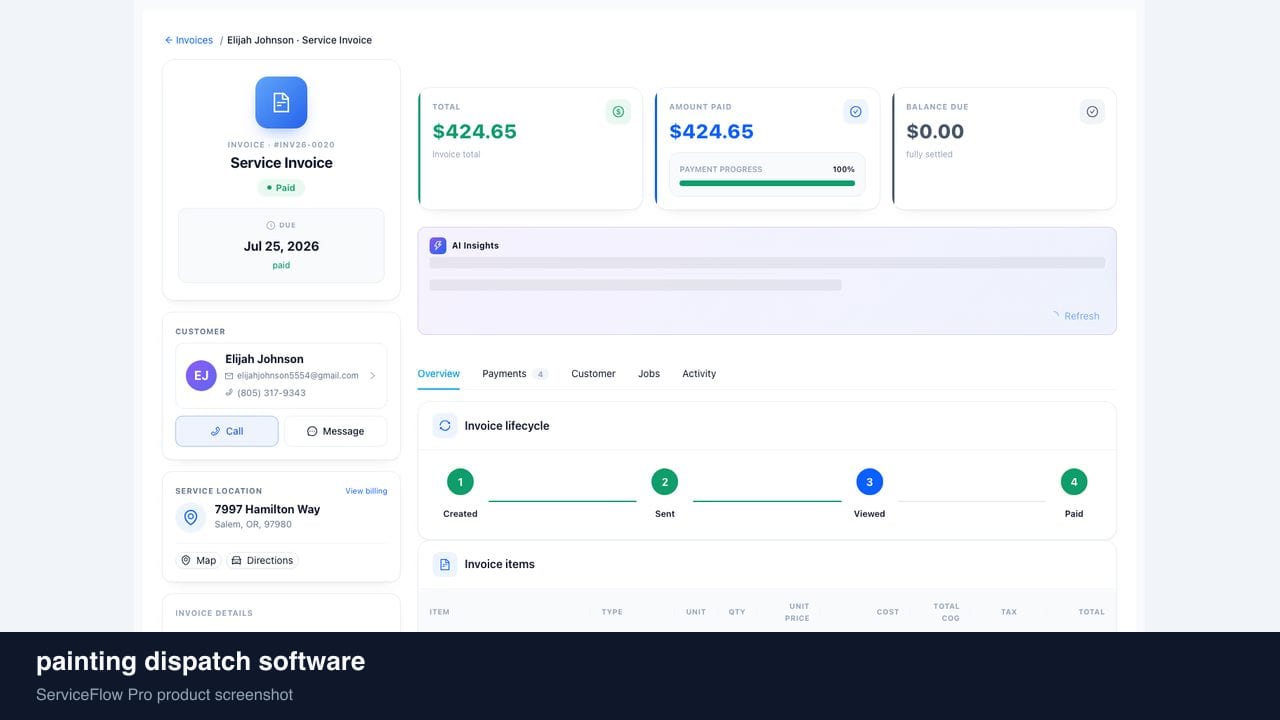Click the service location pin icon
Screen dimensions: 1280x720
pos(191,517)
